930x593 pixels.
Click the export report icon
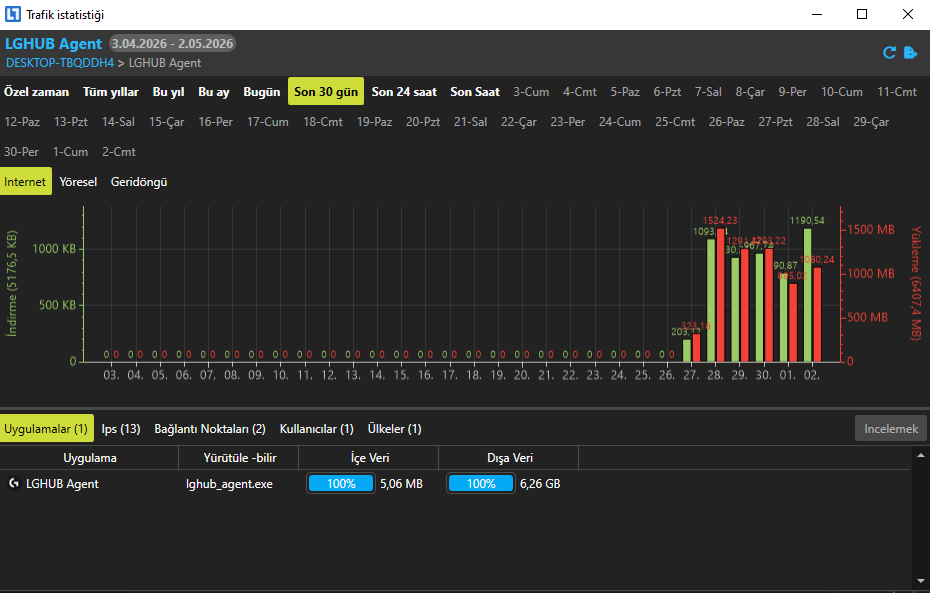910,53
